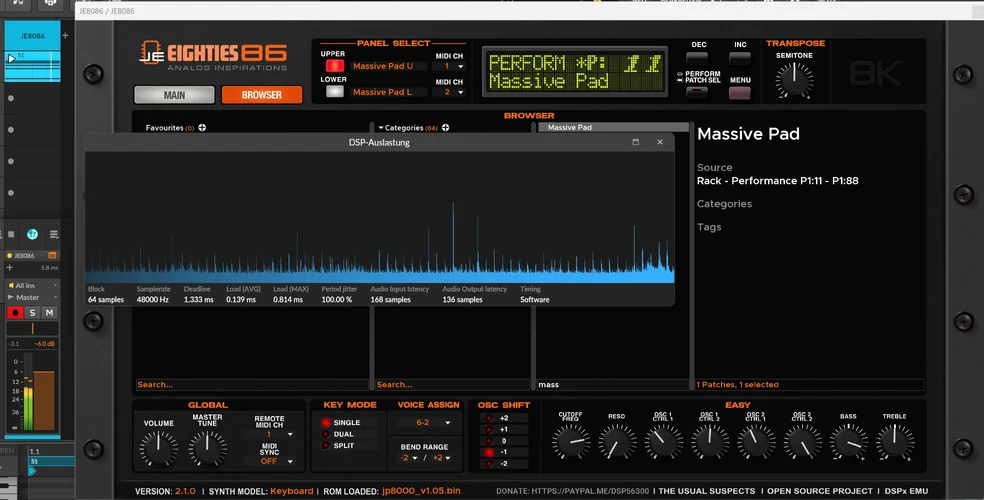Switch to the BROWSER page

262,95
